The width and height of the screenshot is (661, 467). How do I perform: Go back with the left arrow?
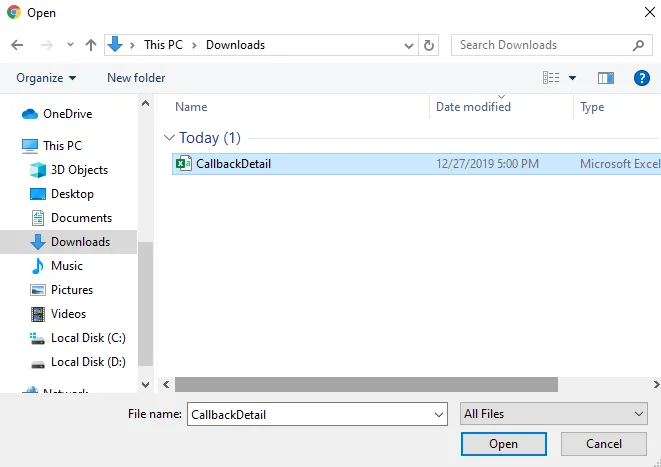17,45
